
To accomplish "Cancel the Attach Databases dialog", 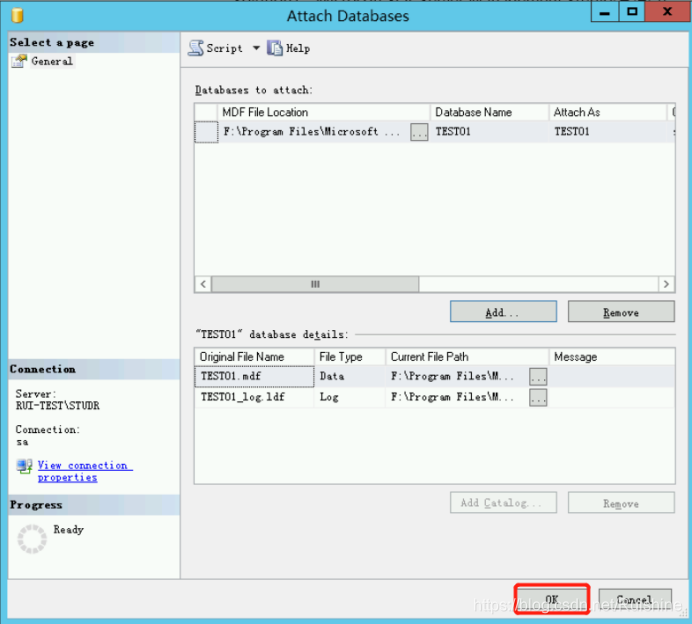I will 634,599.
